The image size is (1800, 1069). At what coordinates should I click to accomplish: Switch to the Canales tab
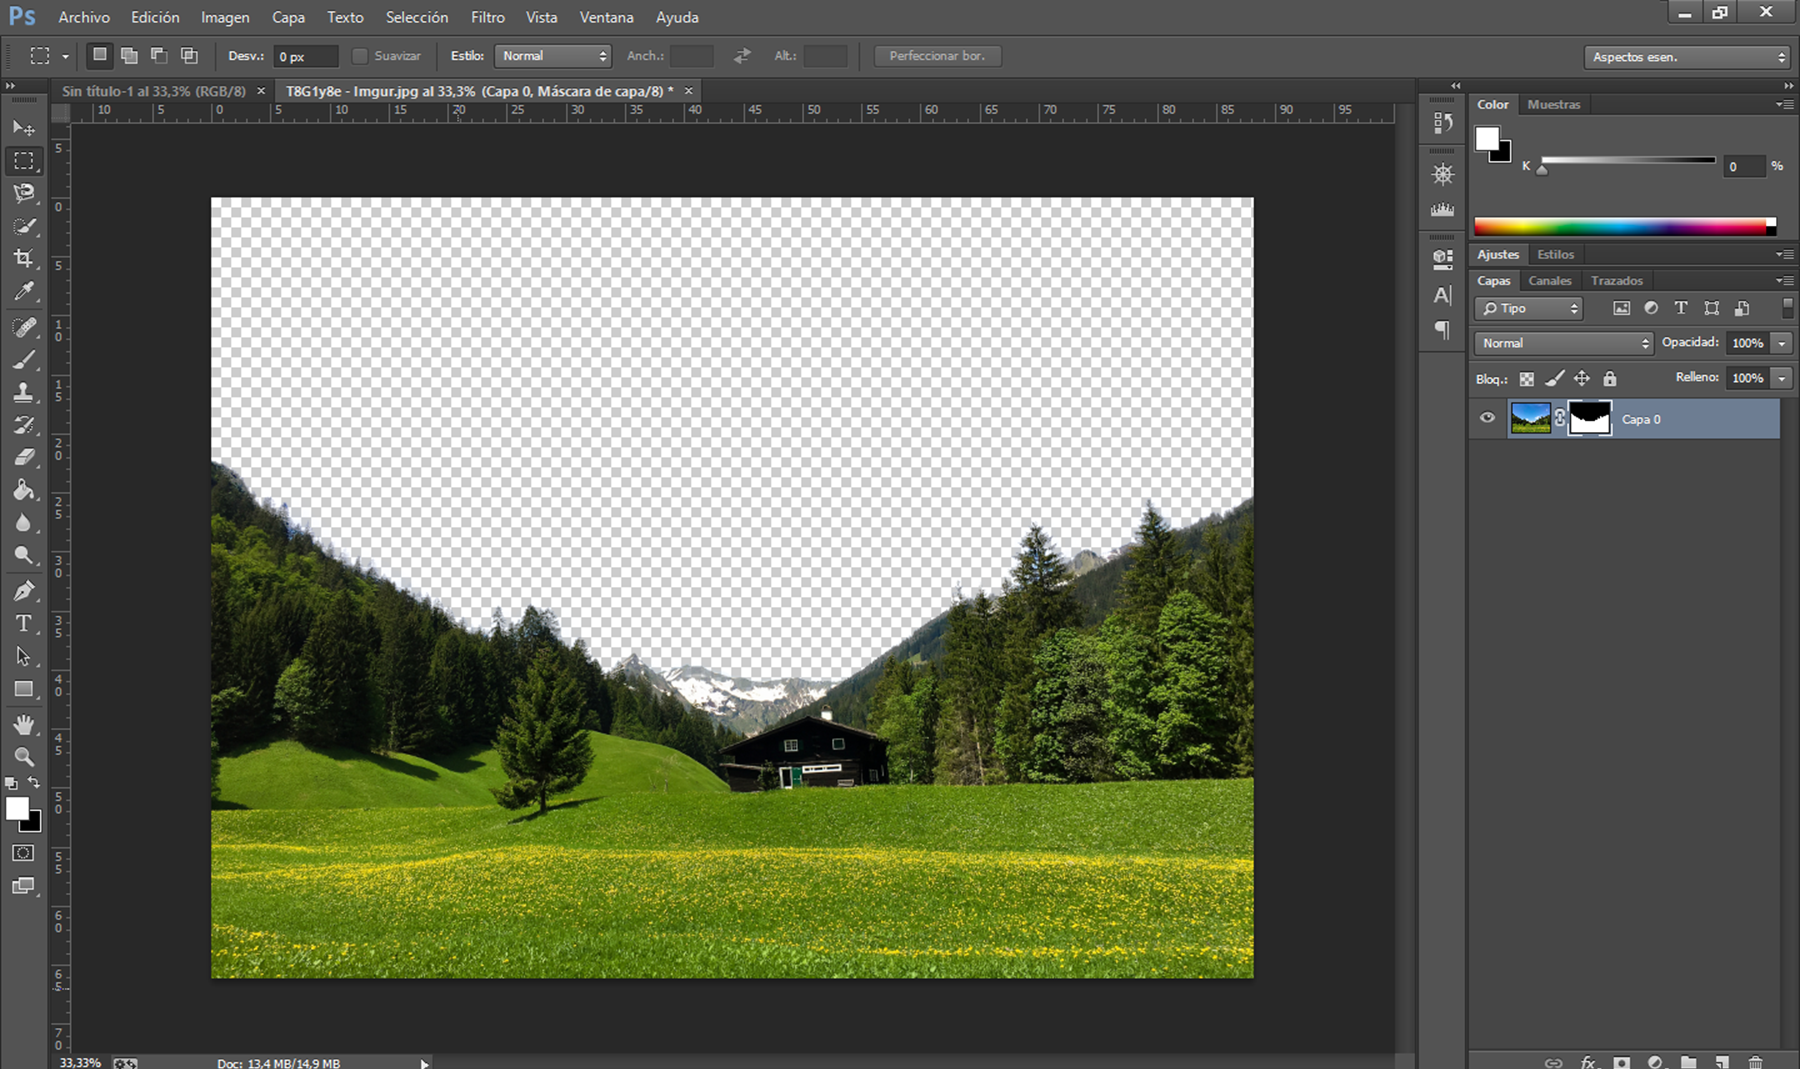click(x=1550, y=281)
